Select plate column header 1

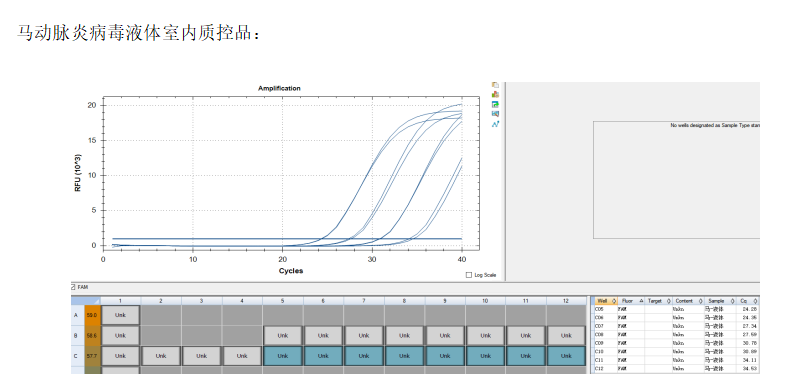[120, 300]
